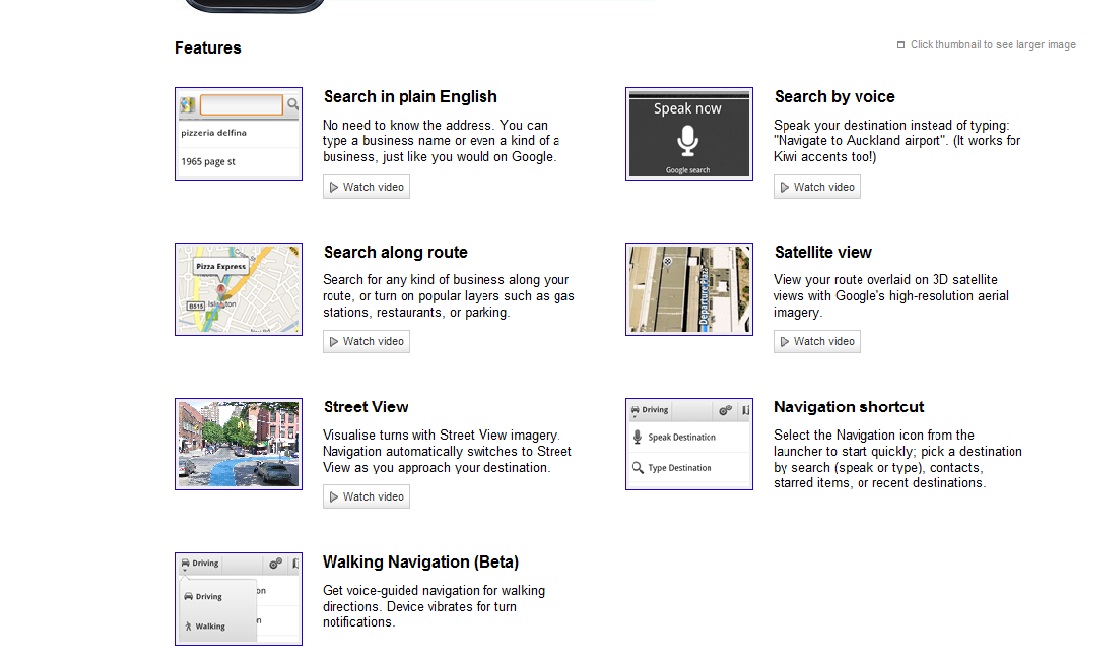Click the 'Kiwi accents too!' description text

coord(825,156)
